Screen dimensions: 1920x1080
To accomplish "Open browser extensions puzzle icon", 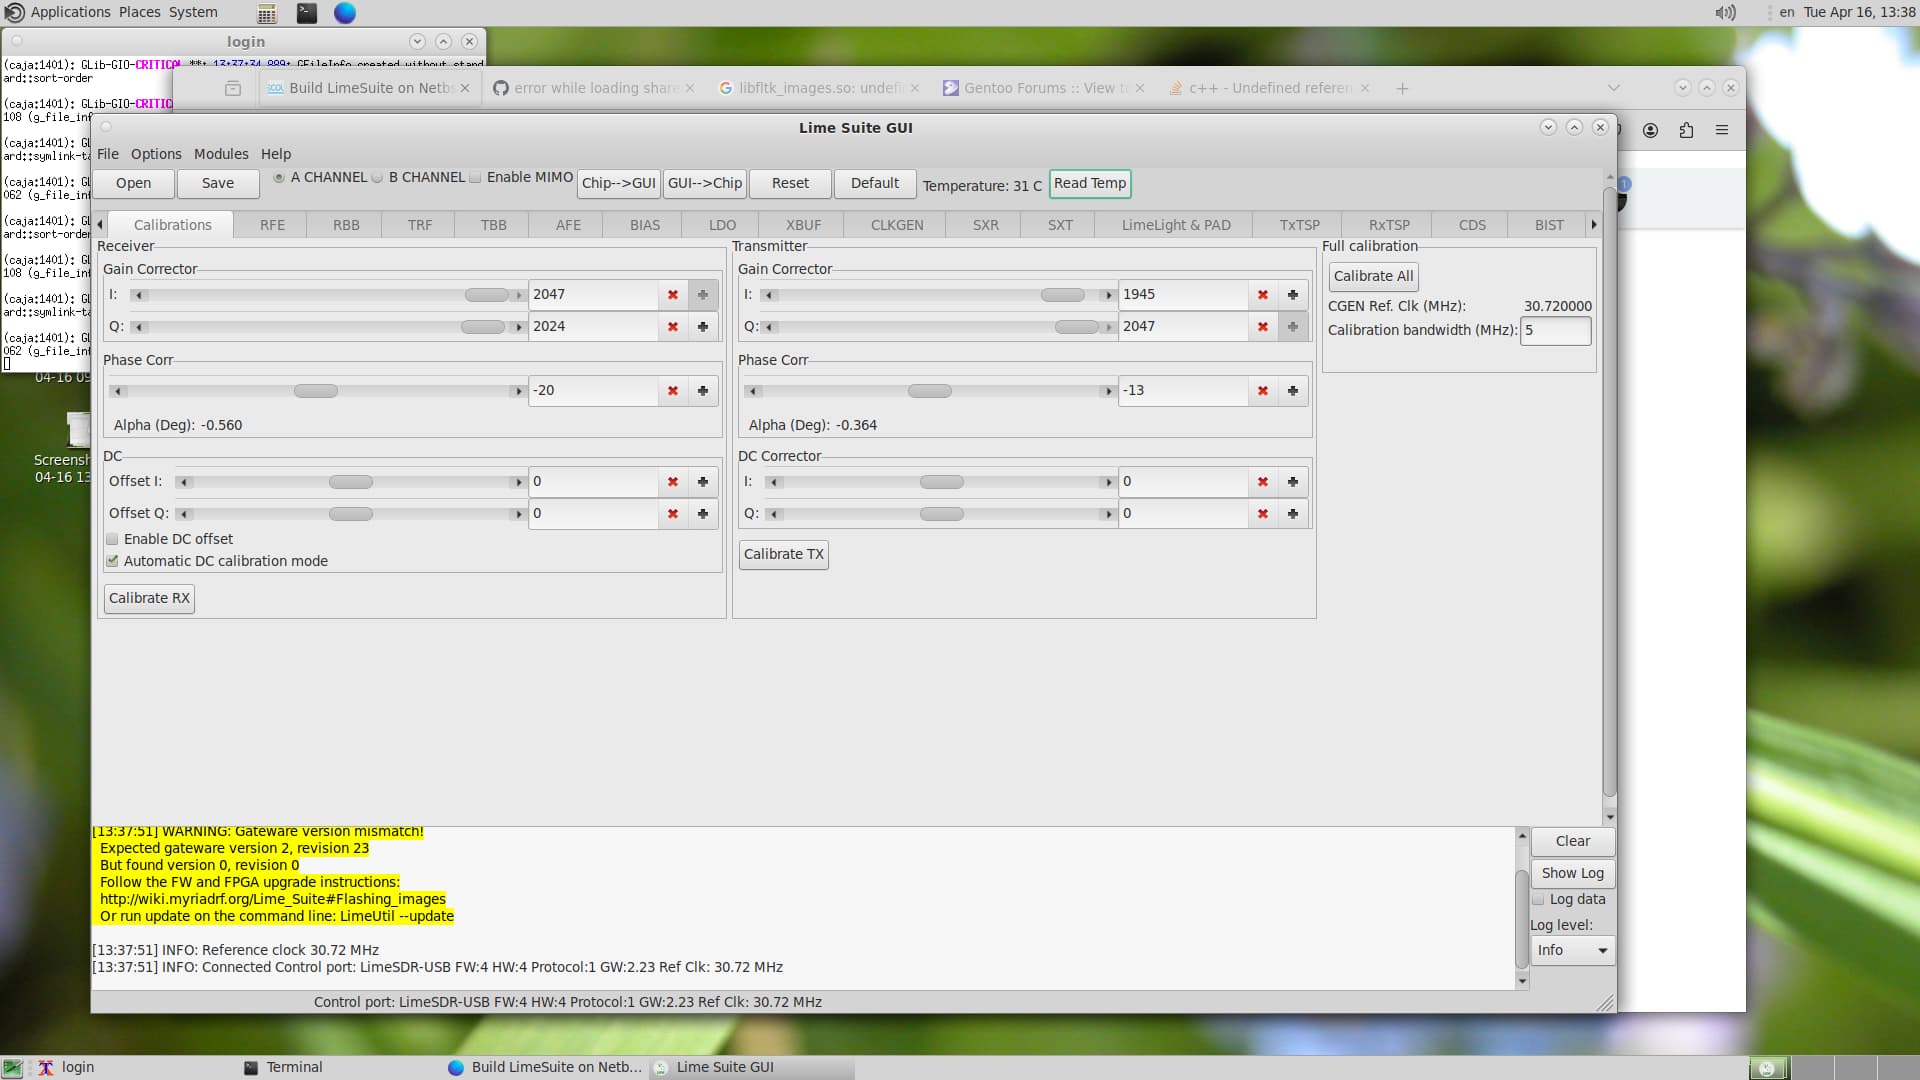I will tap(1686, 130).
